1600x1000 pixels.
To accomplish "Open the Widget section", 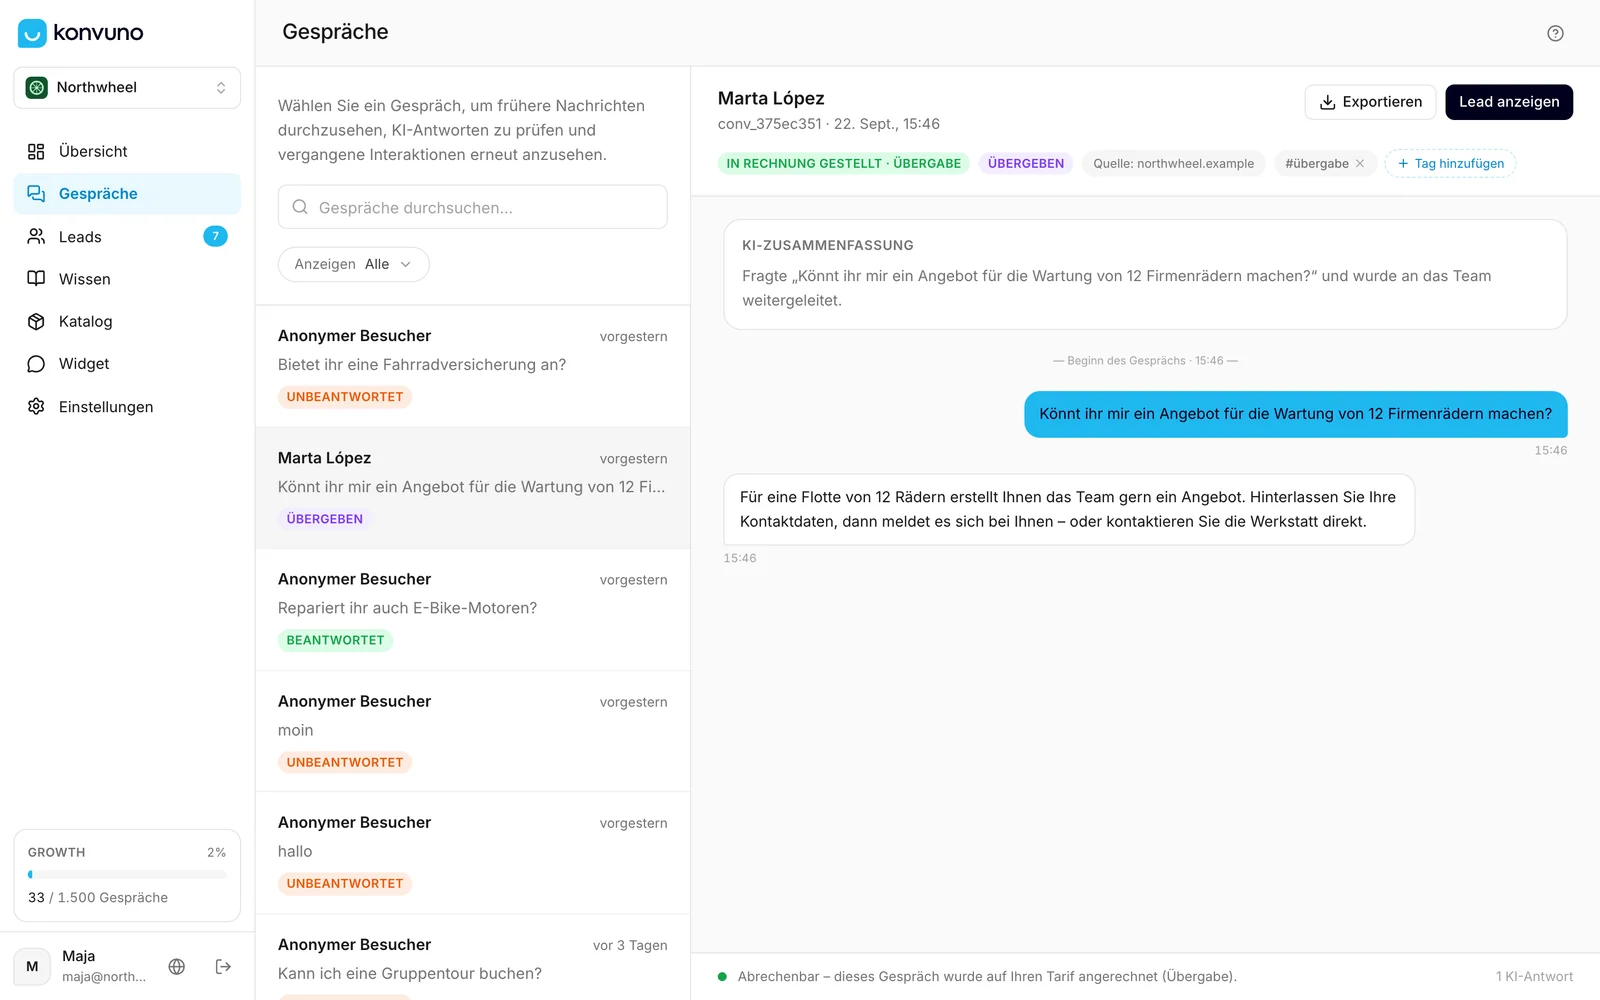I will point(127,364).
